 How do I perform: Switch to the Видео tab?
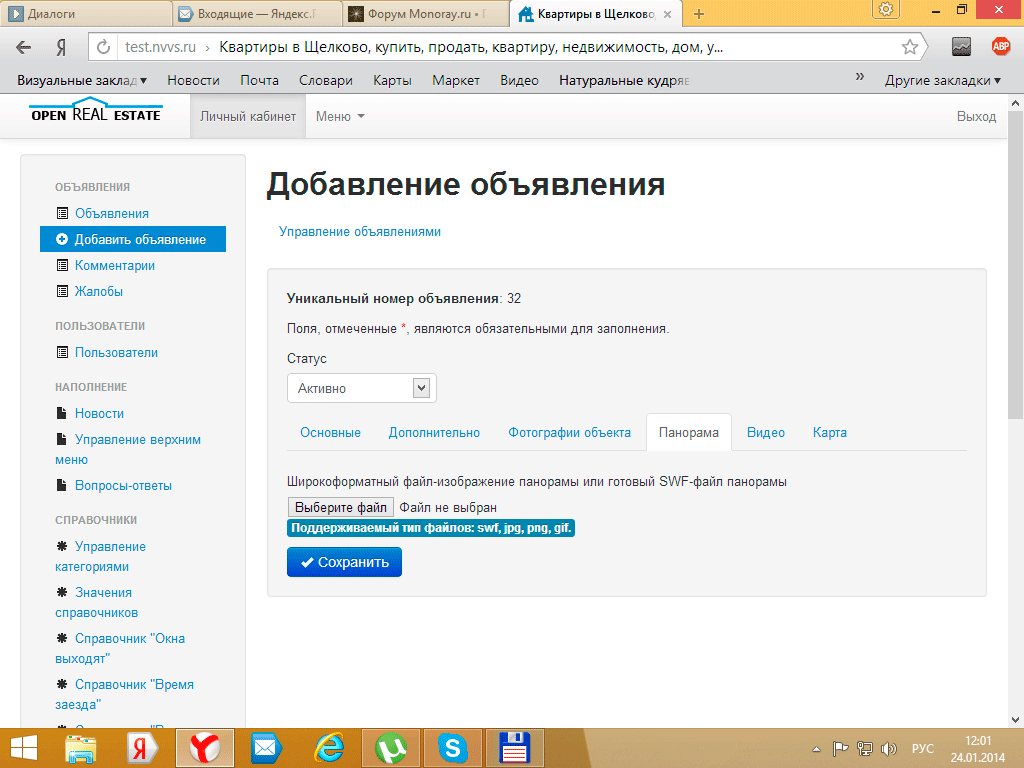766,432
